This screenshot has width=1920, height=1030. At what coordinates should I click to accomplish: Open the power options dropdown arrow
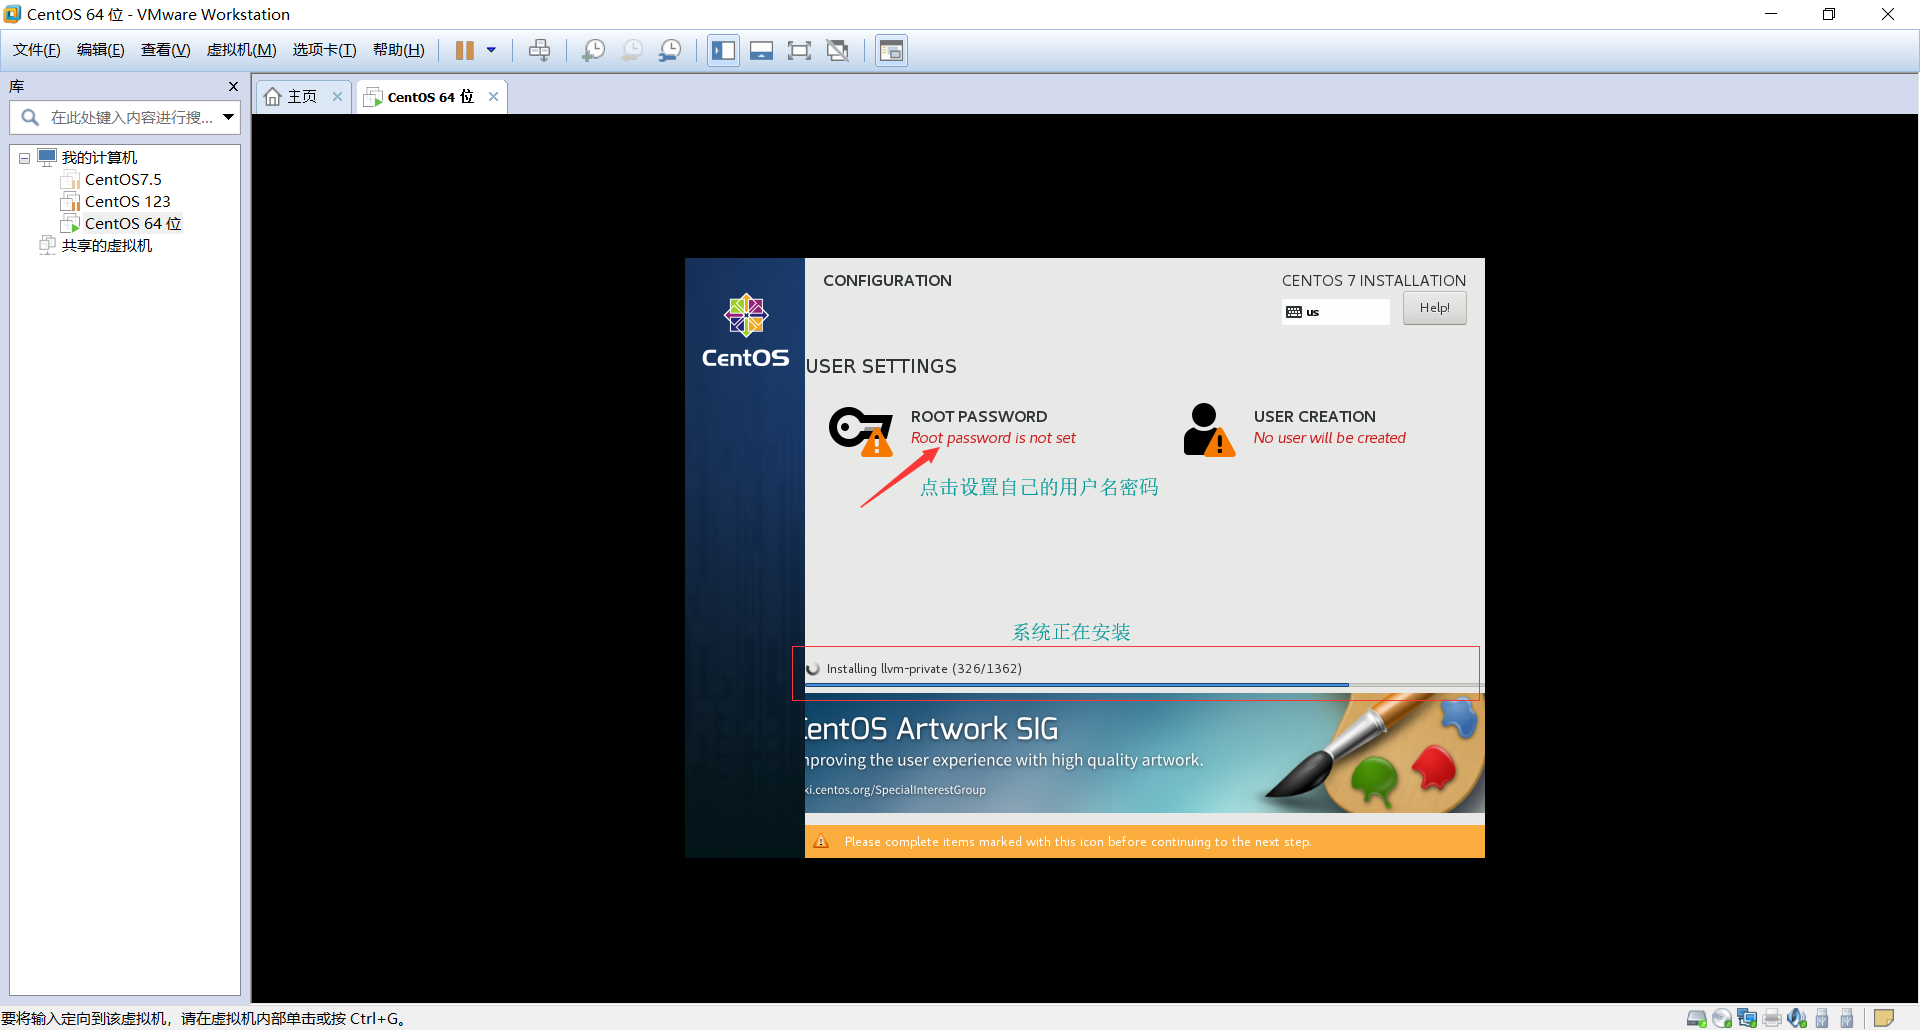tap(491, 50)
